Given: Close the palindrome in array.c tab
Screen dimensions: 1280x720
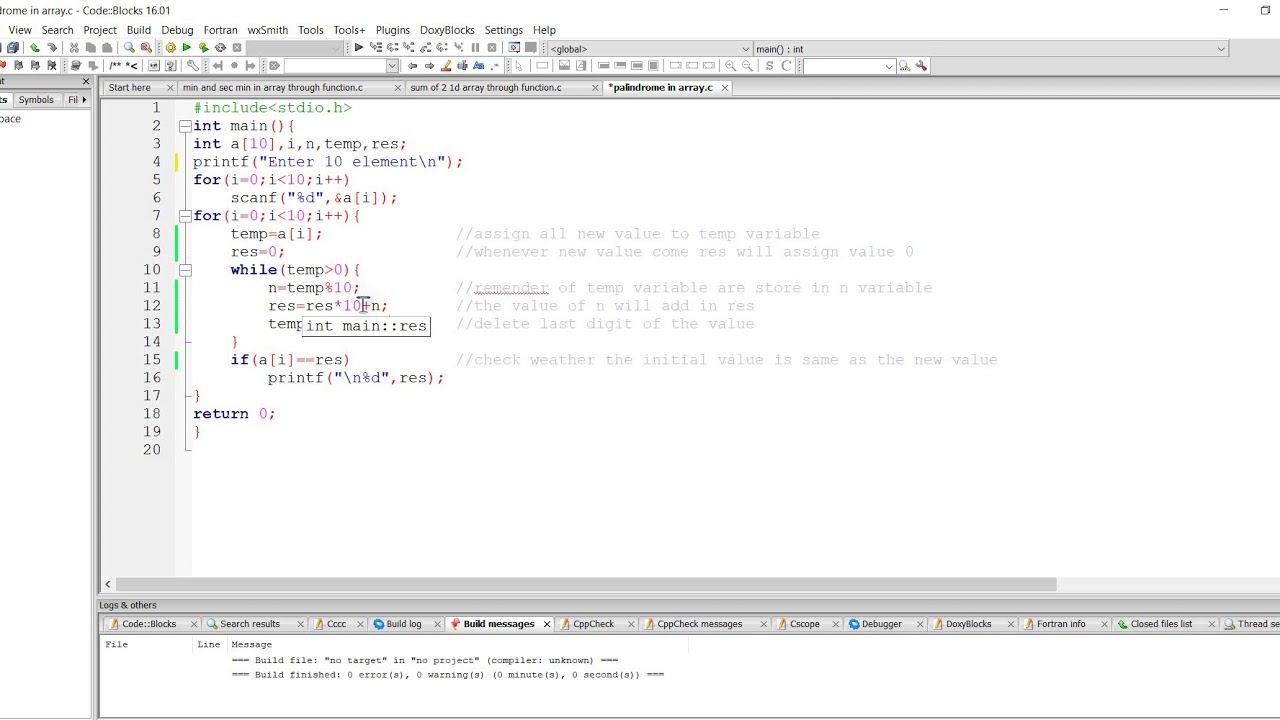Looking at the screenshot, I should click(x=725, y=87).
